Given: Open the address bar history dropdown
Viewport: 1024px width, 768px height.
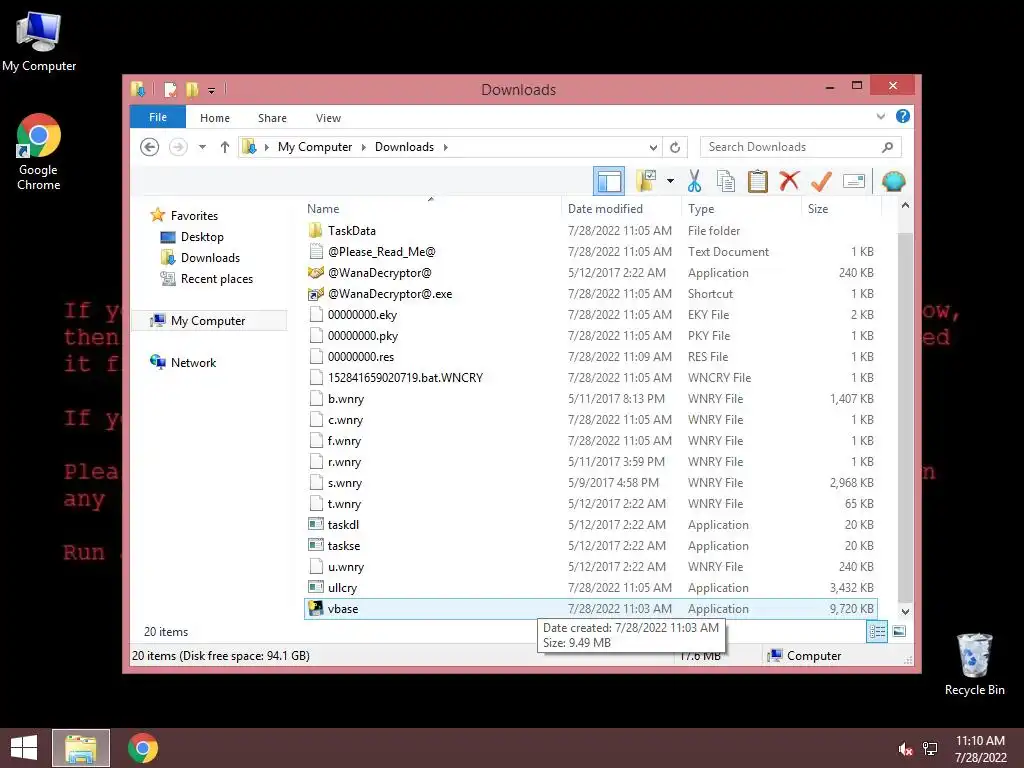Looking at the screenshot, I should (x=653, y=147).
